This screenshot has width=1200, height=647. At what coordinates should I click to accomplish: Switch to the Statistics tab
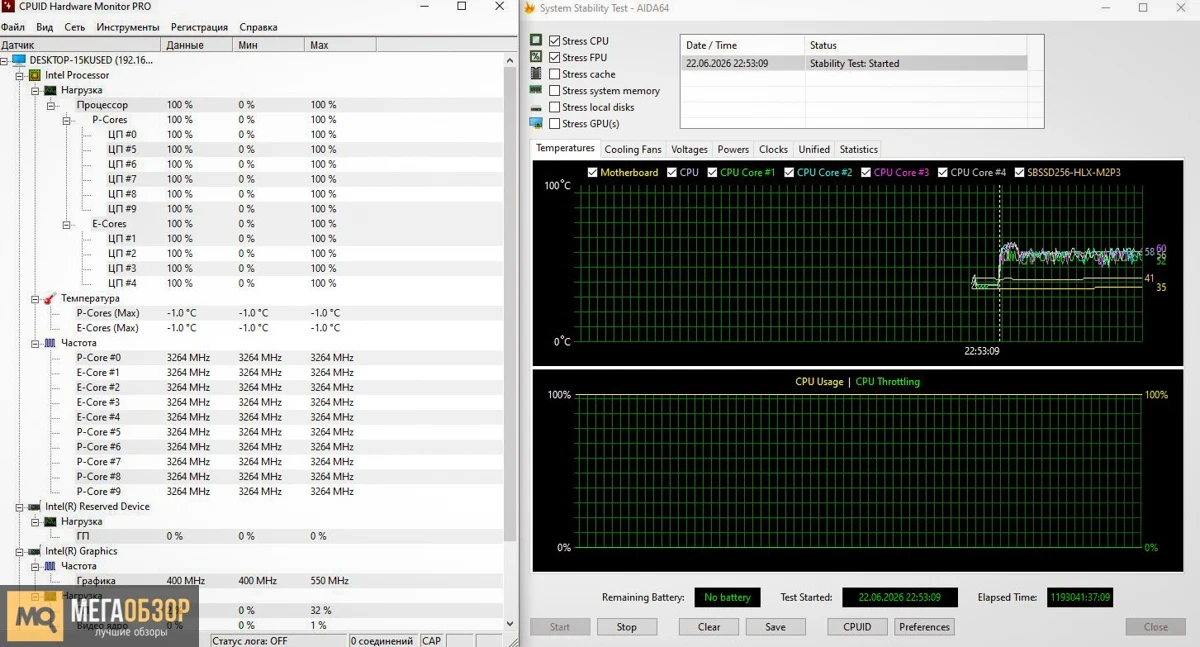(x=859, y=149)
